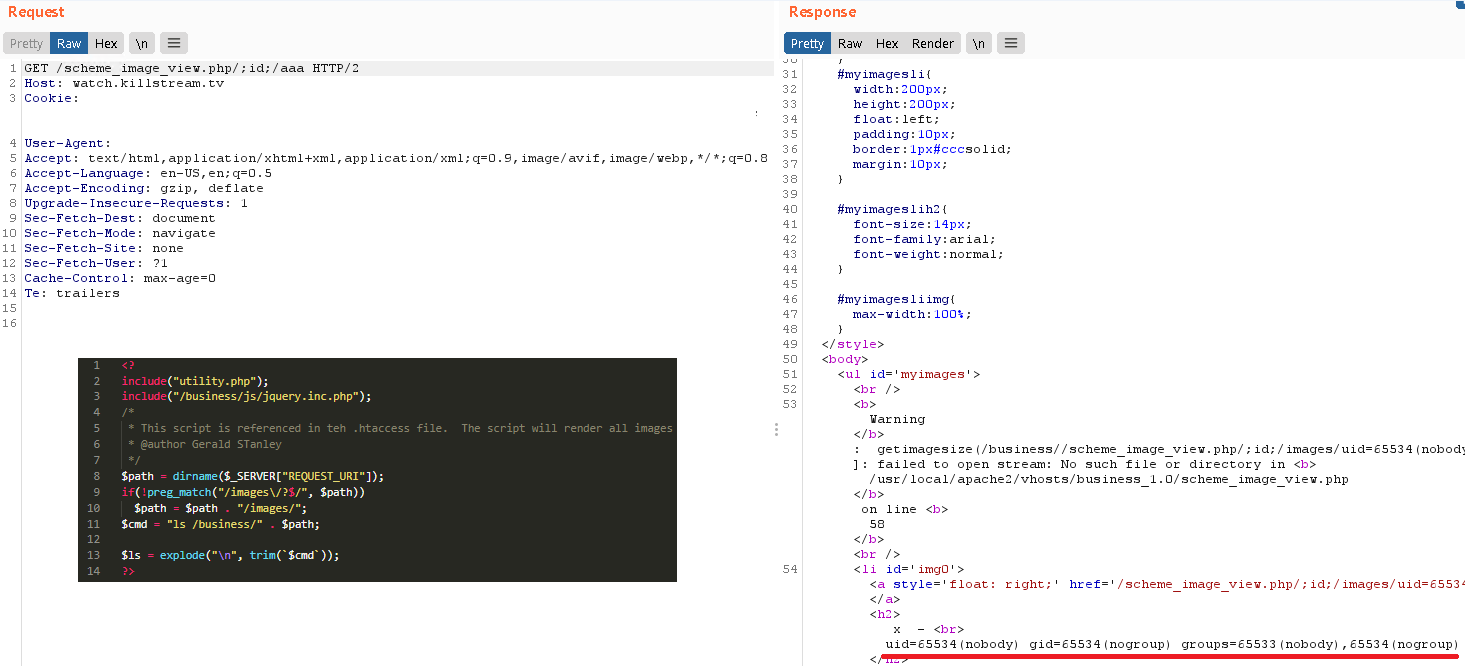Click the '#myimagesli{' selector in response
1465x666 pixels.
click(x=884, y=74)
